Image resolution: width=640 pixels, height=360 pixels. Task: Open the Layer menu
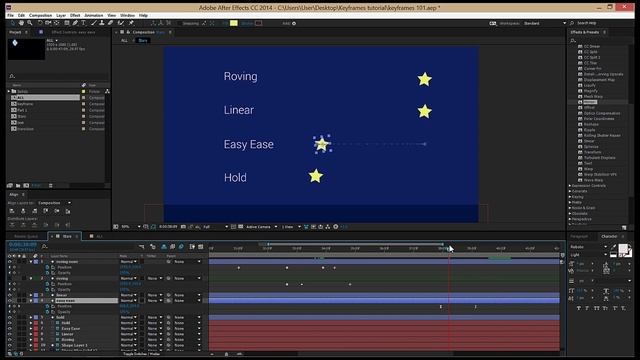point(61,15)
